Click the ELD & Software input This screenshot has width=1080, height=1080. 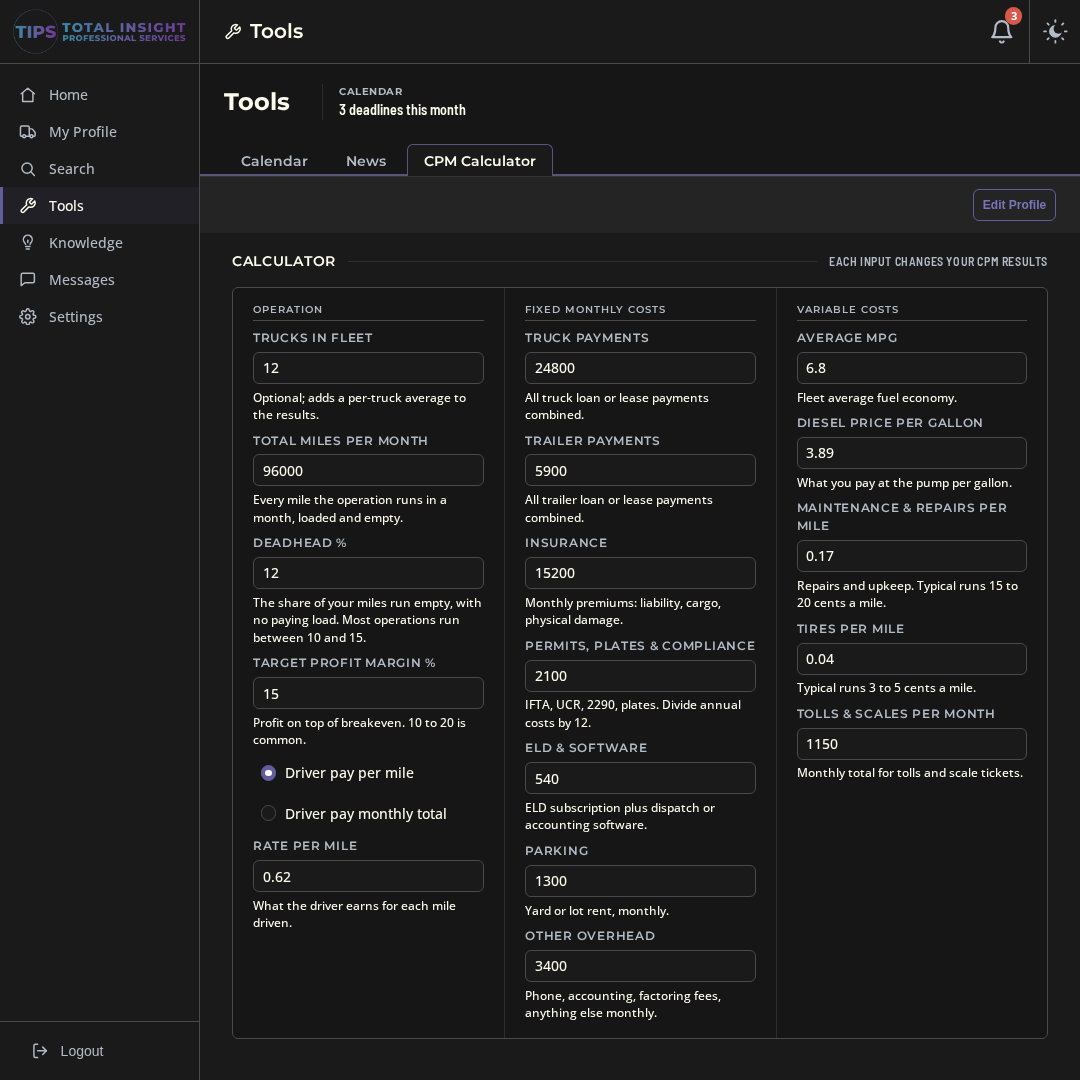(640, 778)
